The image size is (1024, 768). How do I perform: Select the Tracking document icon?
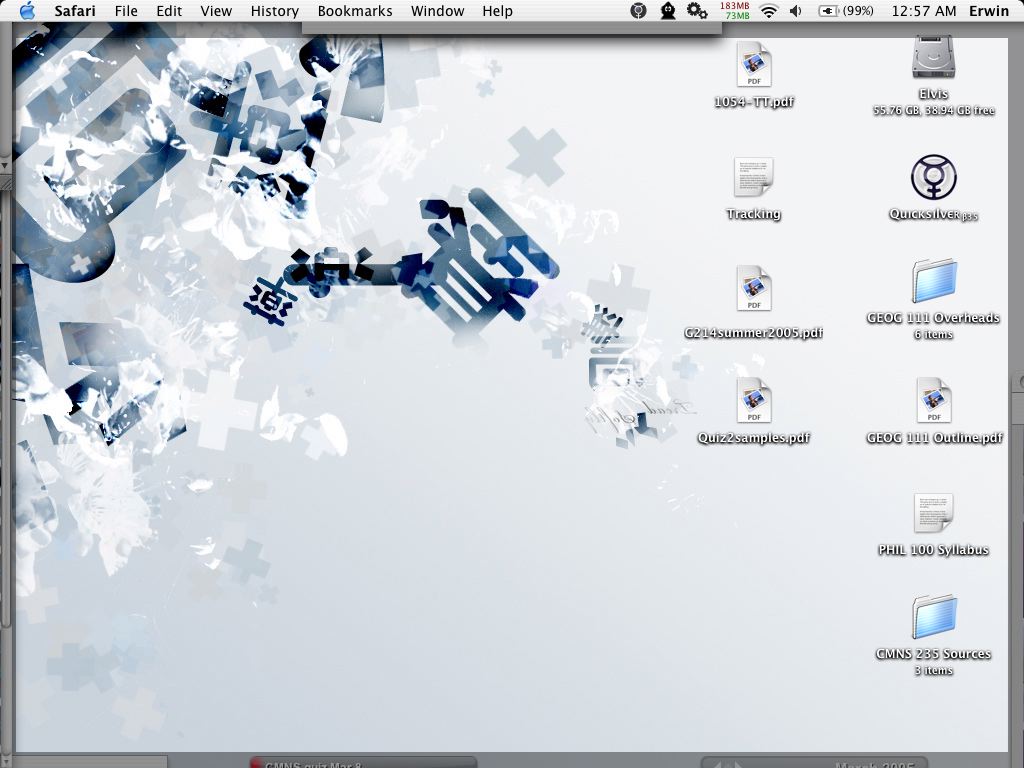(x=754, y=177)
